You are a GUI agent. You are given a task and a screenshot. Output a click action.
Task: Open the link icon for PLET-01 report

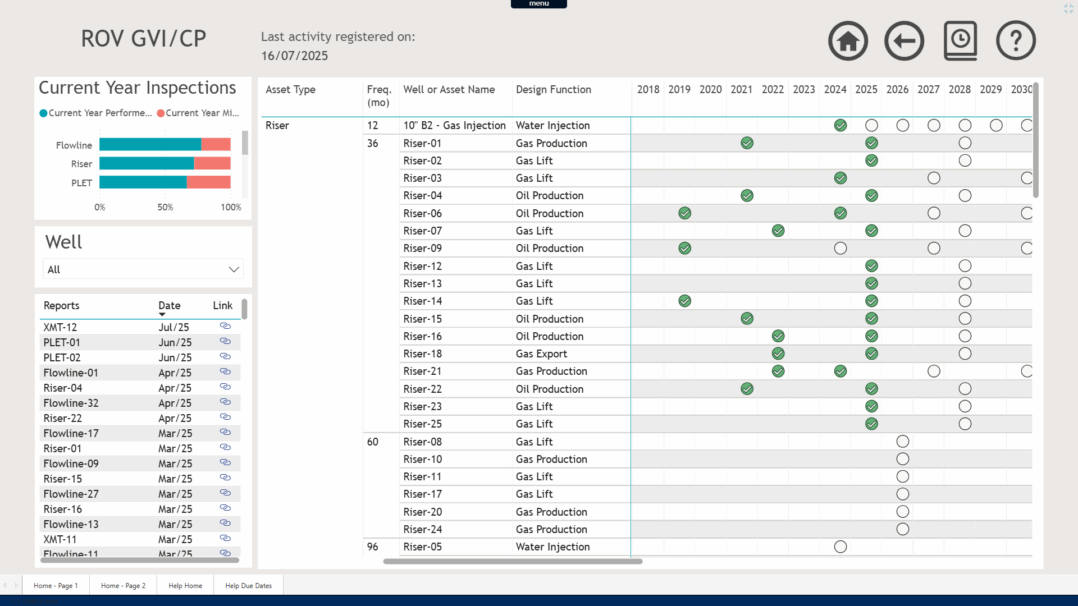click(225, 342)
